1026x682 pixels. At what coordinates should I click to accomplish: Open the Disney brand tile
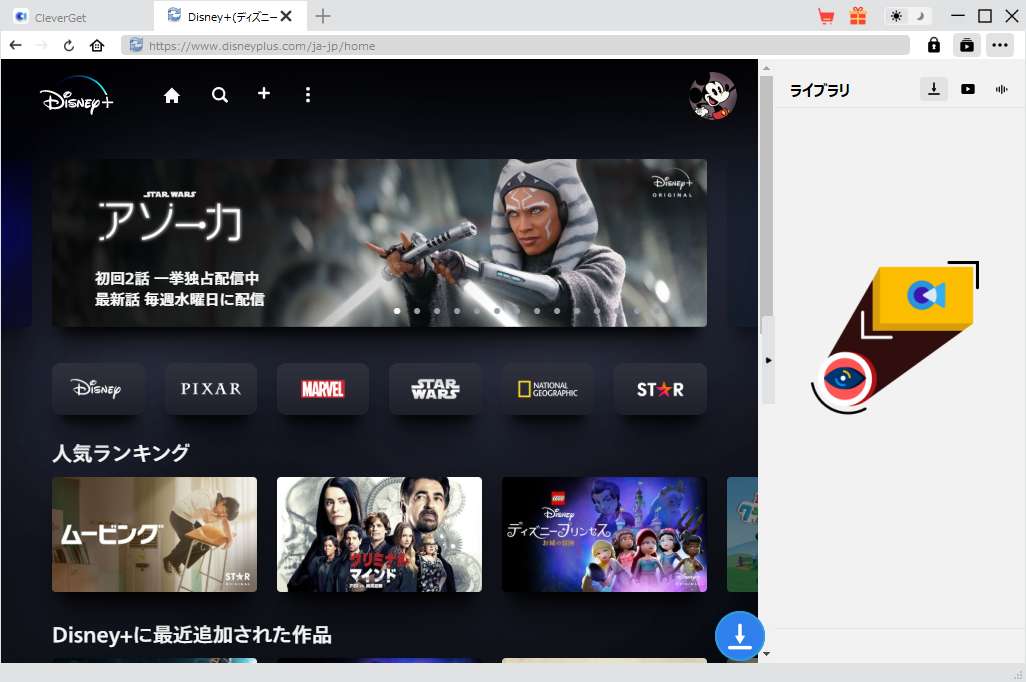coord(99,389)
